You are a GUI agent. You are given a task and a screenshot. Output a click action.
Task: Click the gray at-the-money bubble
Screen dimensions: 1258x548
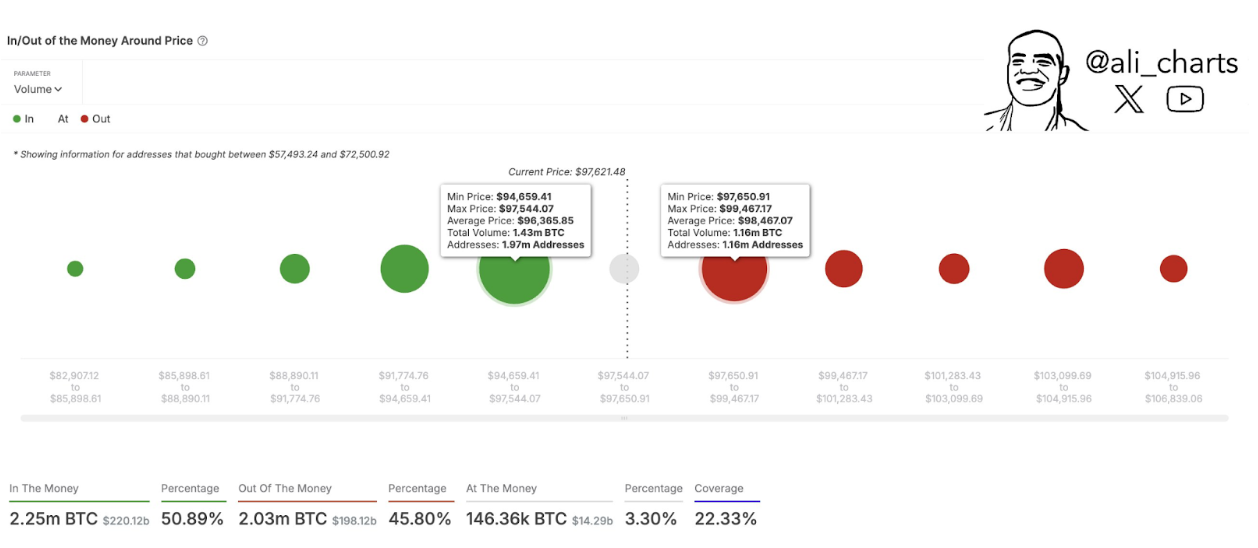[624, 268]
